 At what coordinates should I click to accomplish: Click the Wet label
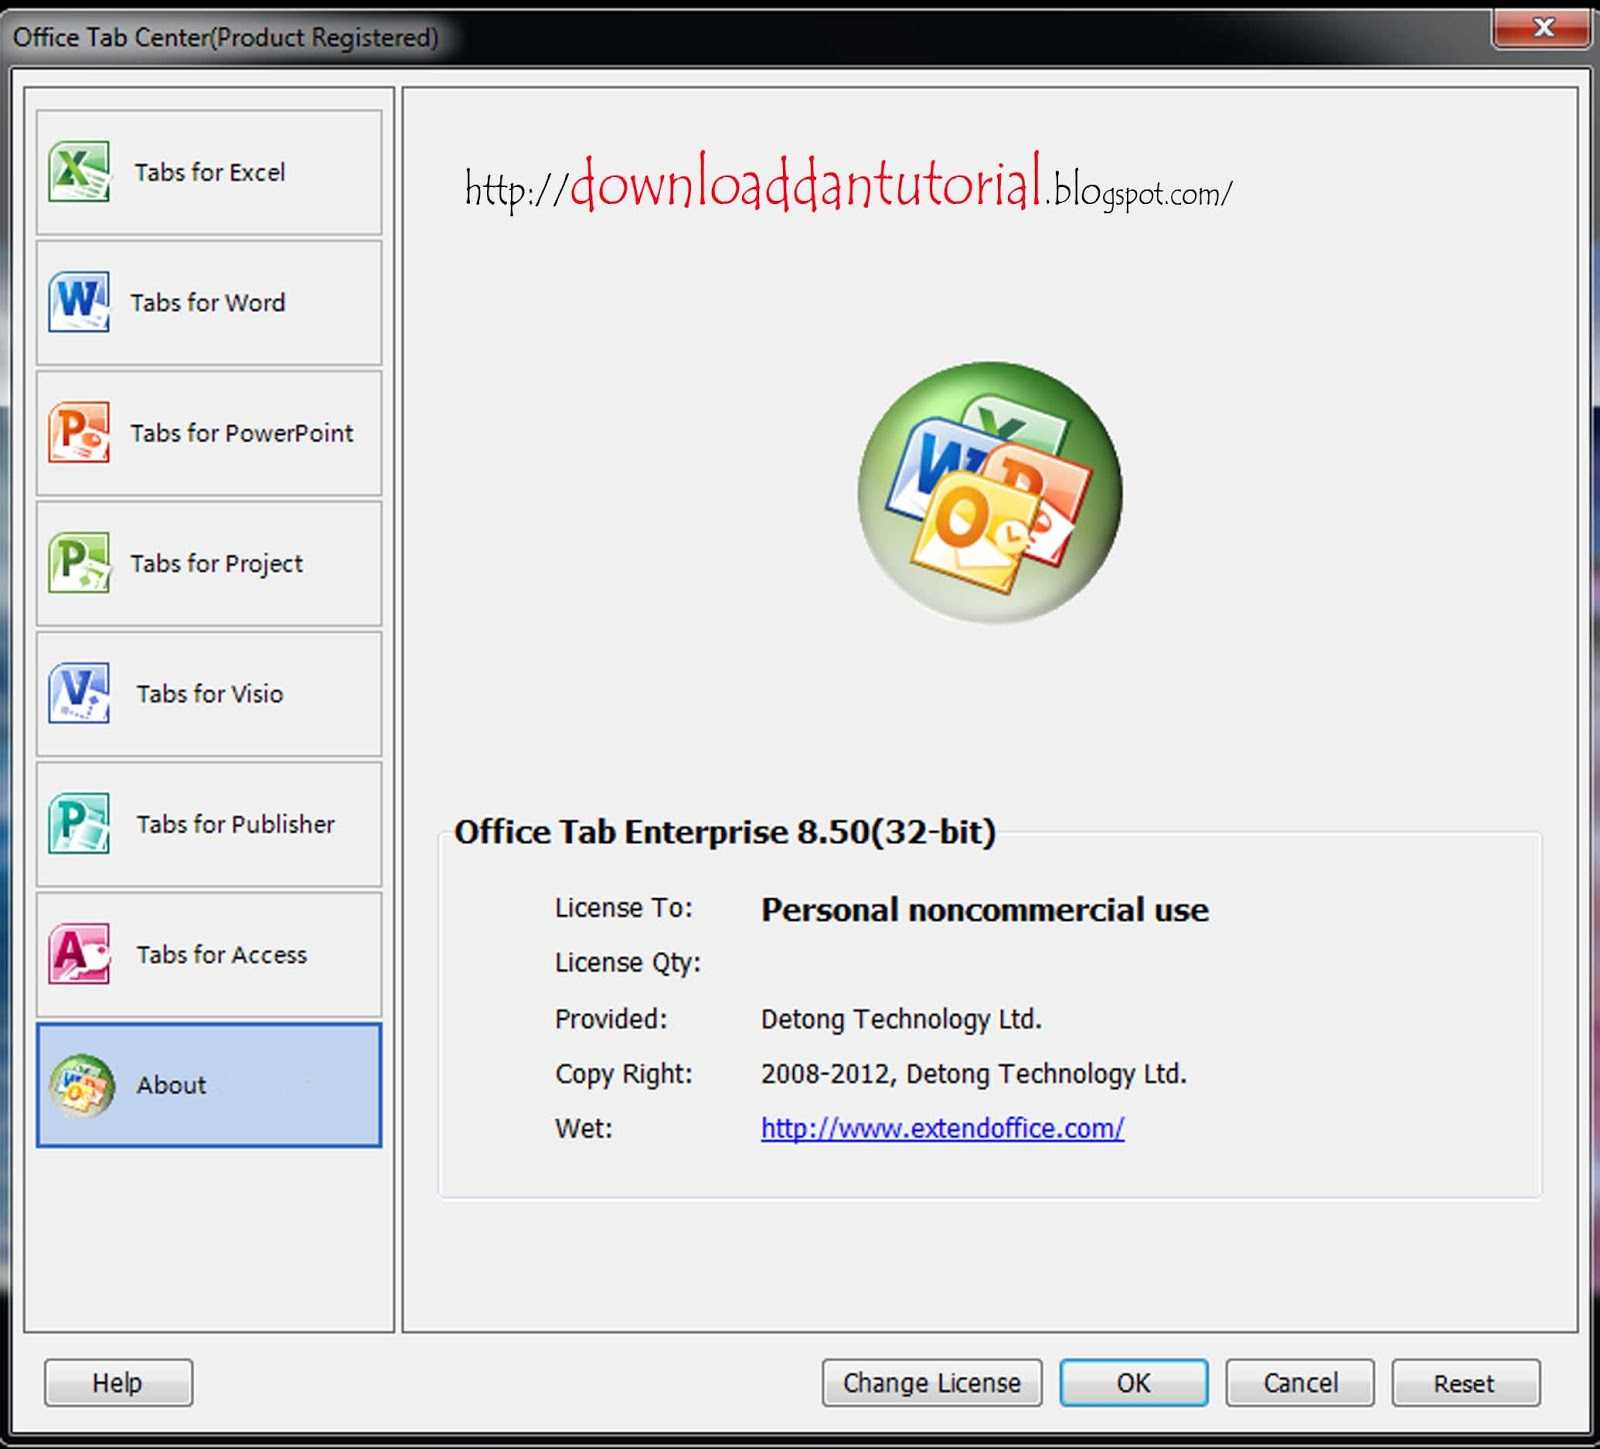[x=583, y=1129]
